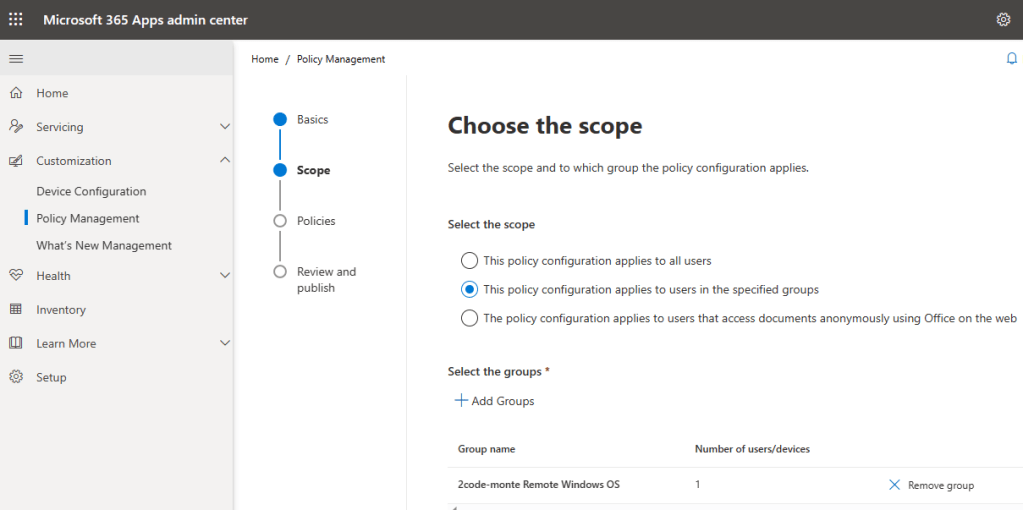Click the Inventory grid icon
The height and width of the screenshot is (510, 1023).
[x=16, y=310]
